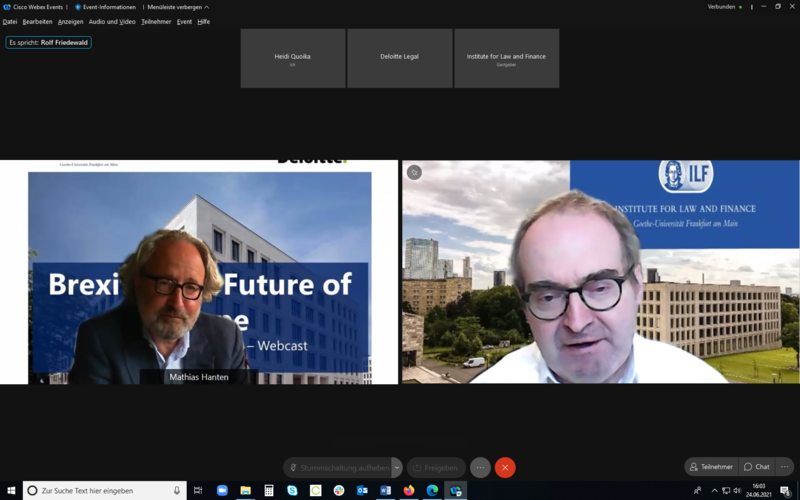Click the taskbar clock showing 24.06.2021

(x=759, y=490)
